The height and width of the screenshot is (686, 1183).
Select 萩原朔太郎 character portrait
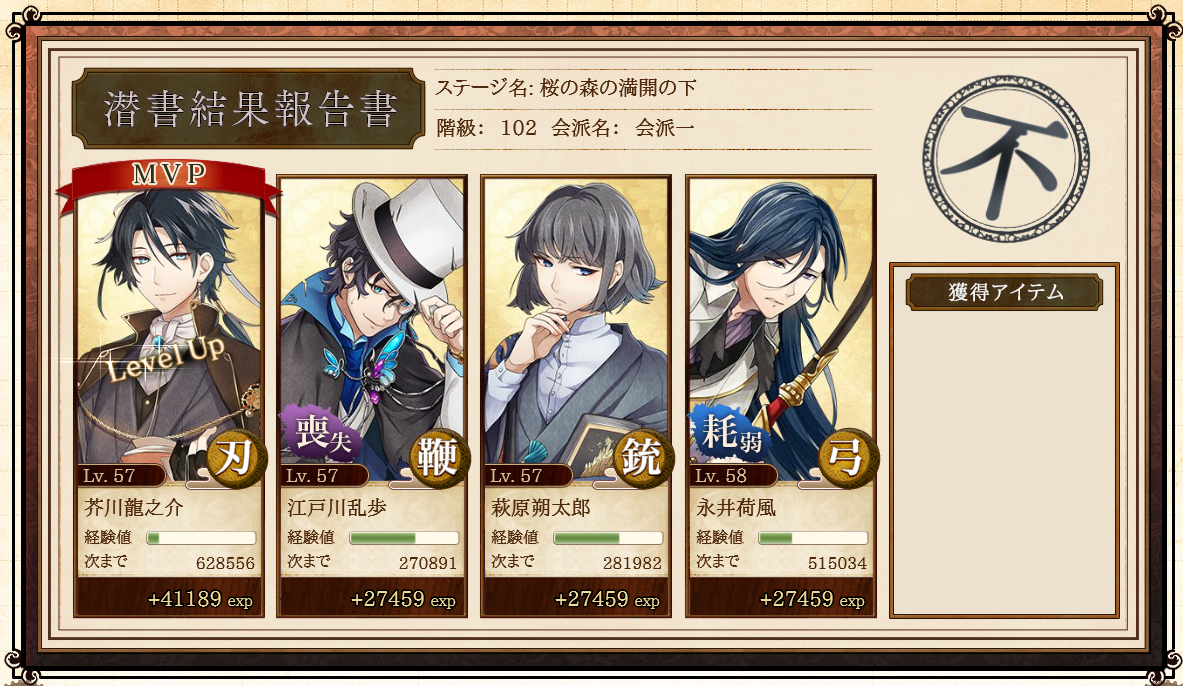coord(576,328)
